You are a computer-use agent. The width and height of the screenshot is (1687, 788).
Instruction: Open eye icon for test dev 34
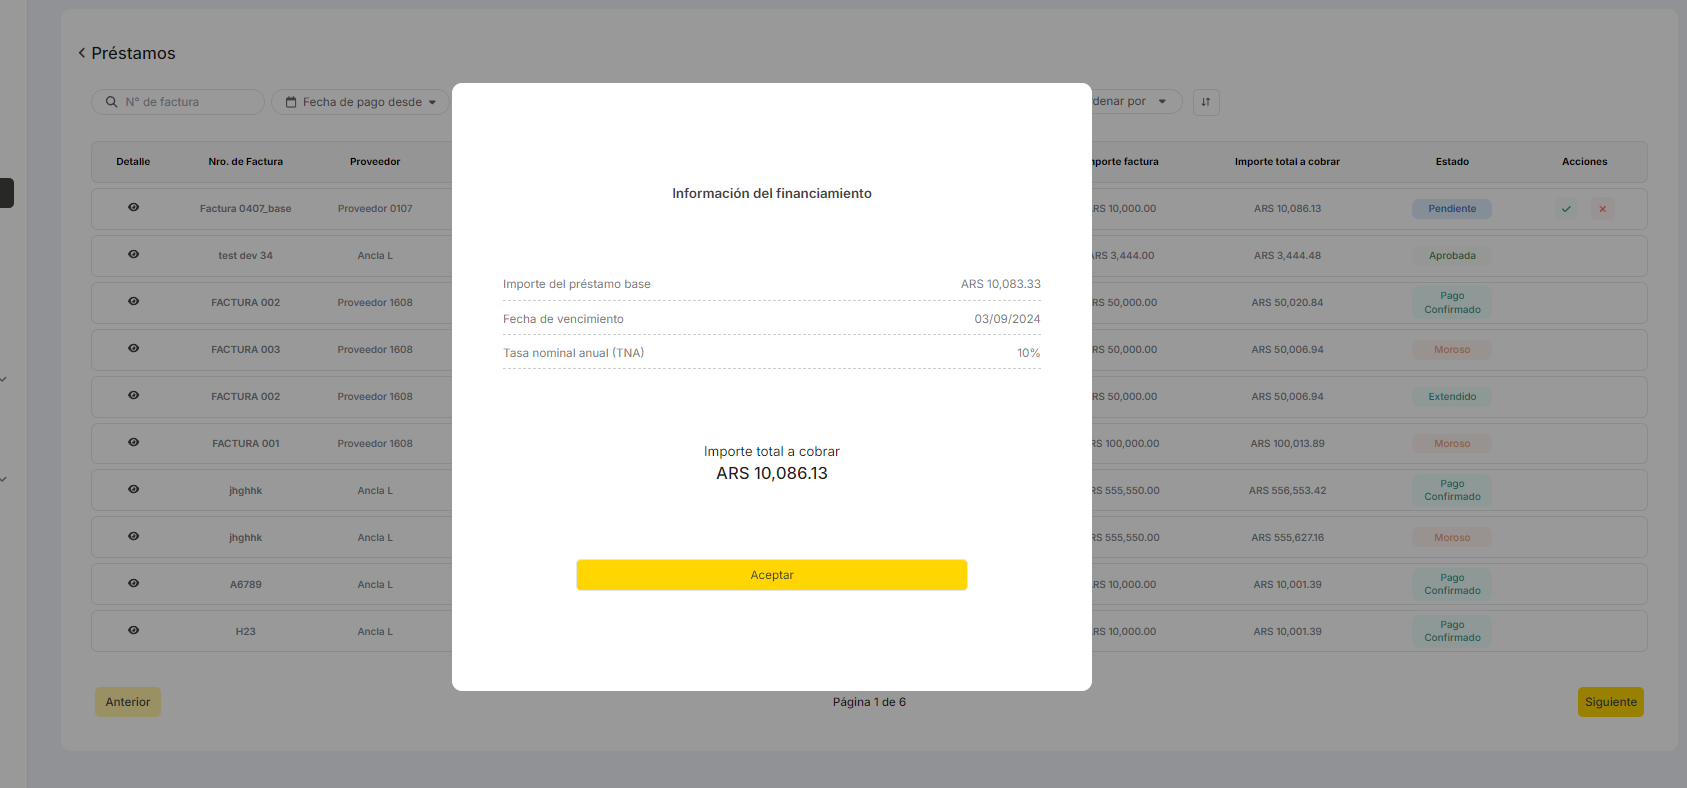click(x=133, y=255)
